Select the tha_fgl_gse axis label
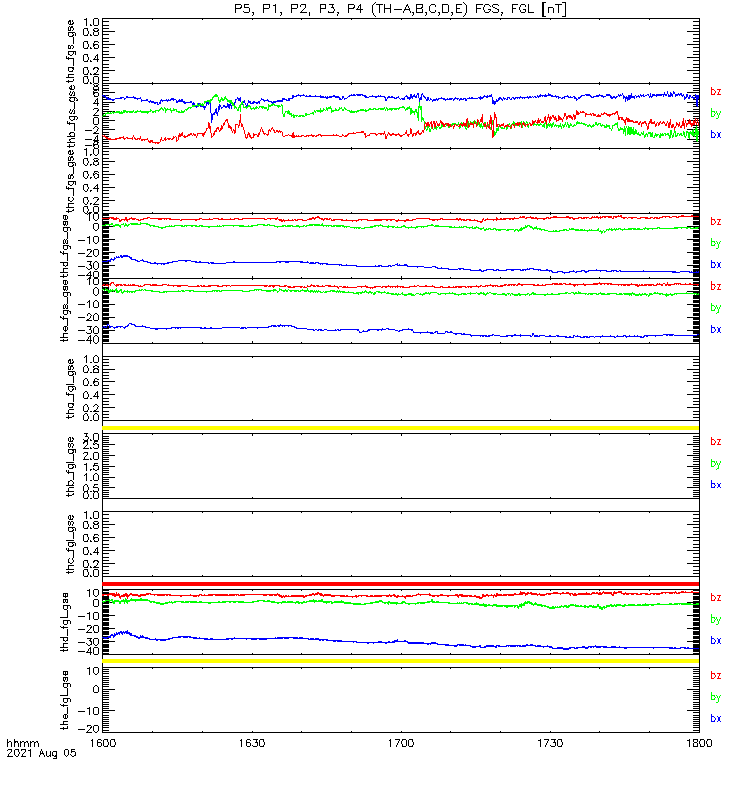750x800 pixels. 70,389
